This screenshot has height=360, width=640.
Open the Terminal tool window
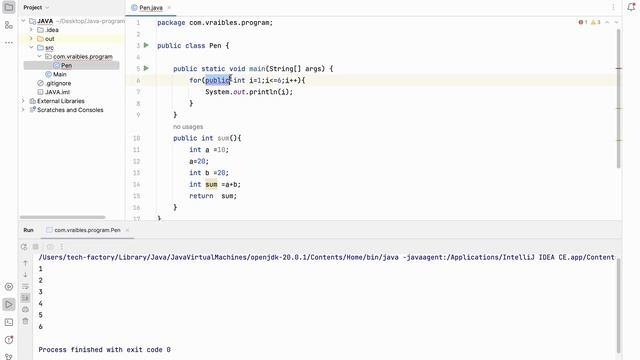tap(9, 322)
